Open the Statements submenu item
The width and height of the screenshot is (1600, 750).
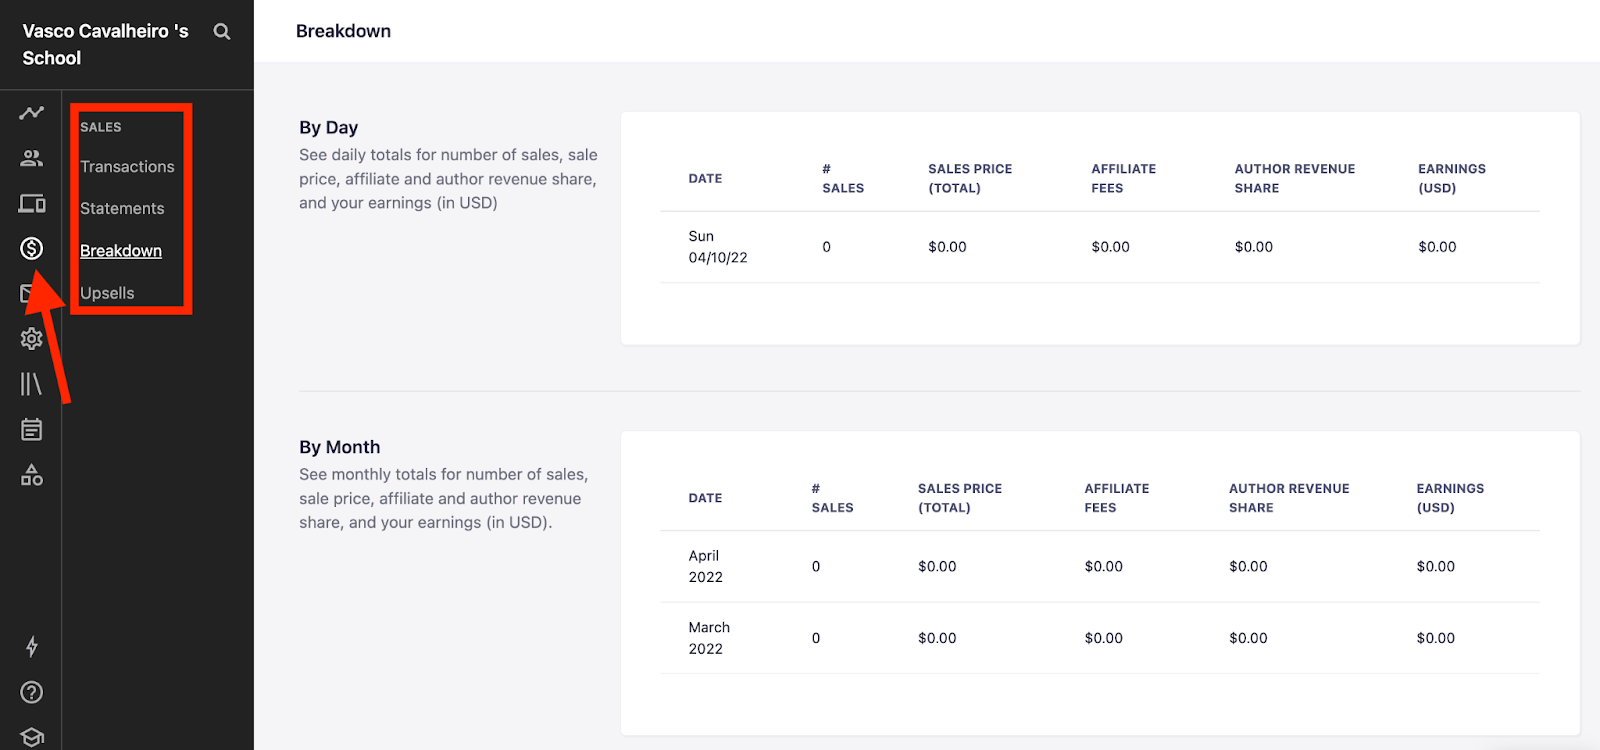122,209
